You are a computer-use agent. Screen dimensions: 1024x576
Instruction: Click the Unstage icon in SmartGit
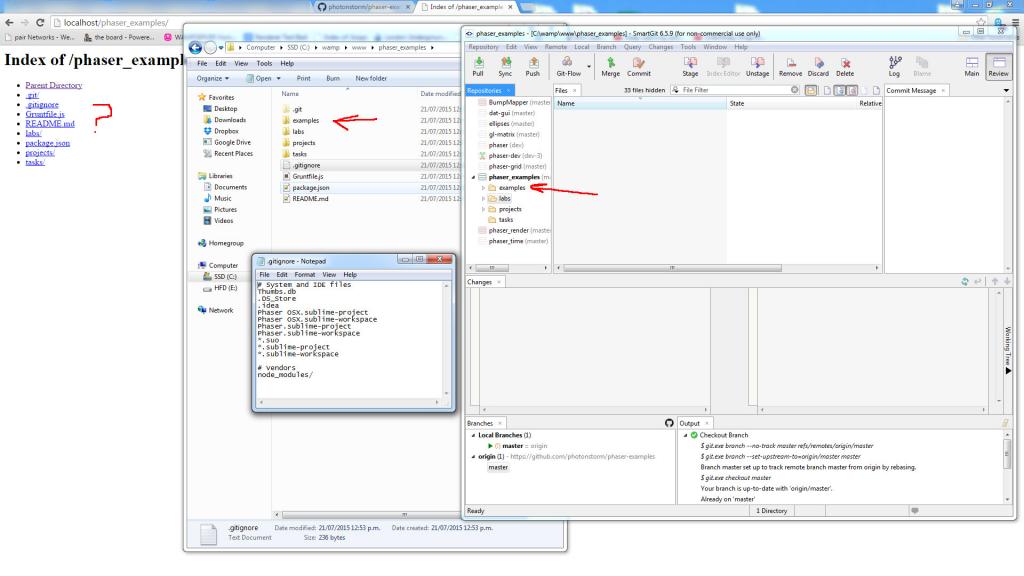coord(758,66)
